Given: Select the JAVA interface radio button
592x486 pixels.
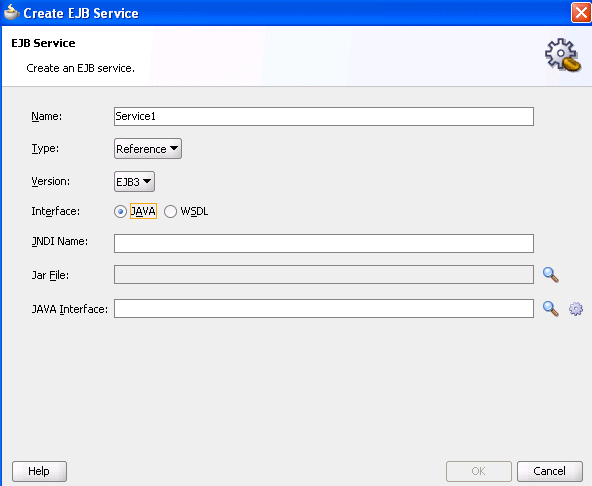Looking at the screenshot, I should (120, 211).
